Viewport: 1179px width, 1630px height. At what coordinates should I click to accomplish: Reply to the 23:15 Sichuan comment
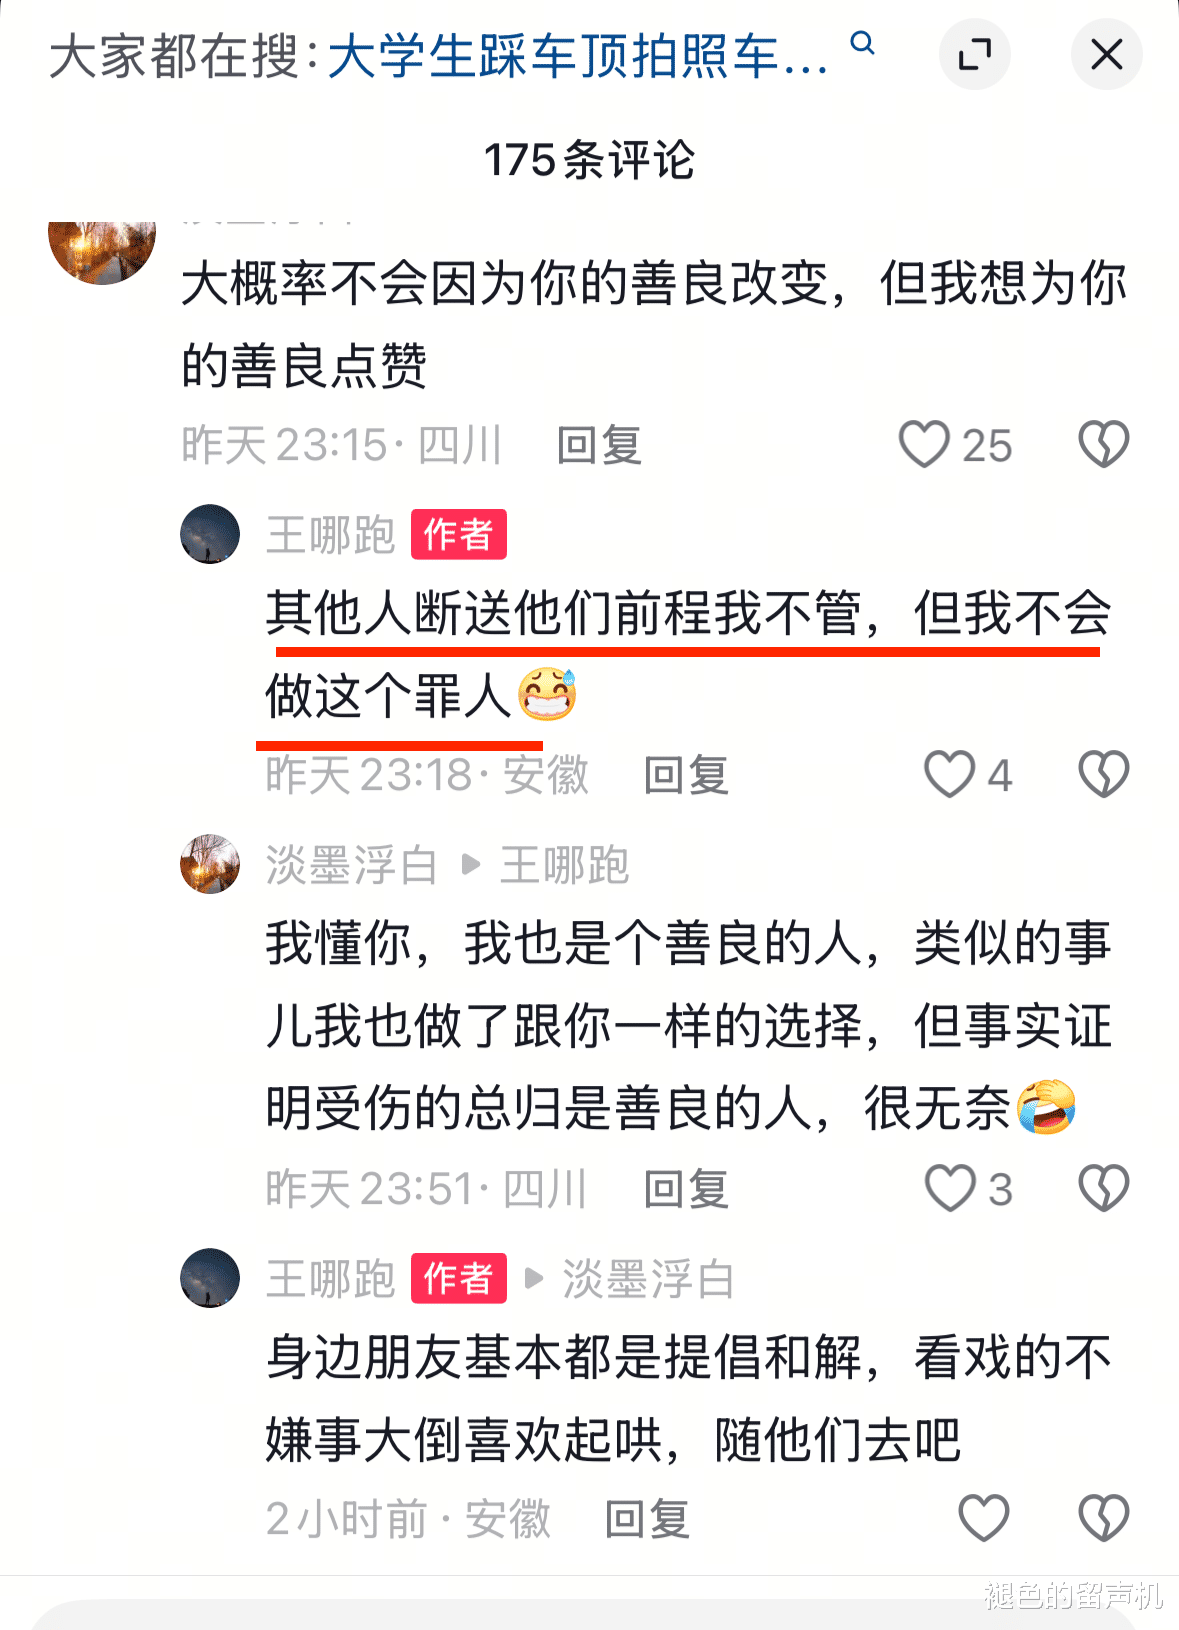[x=599, y=445]
